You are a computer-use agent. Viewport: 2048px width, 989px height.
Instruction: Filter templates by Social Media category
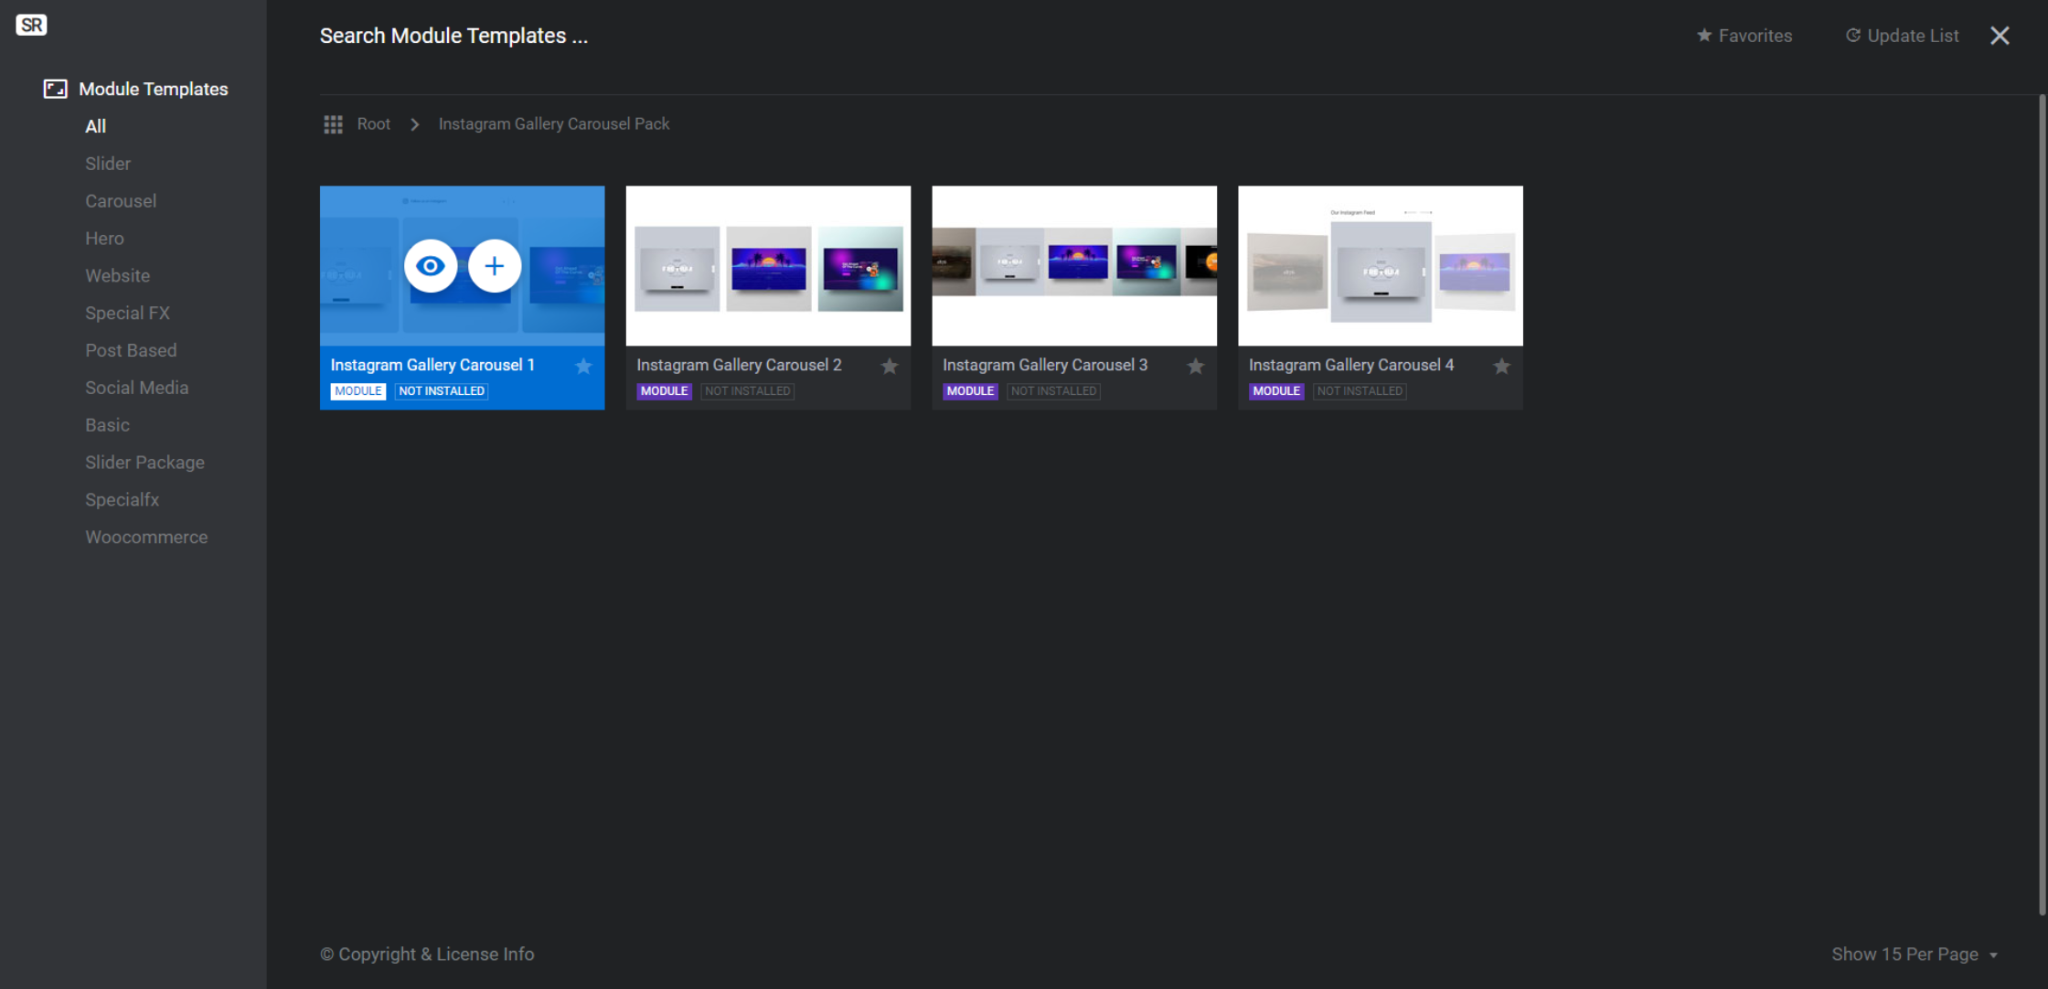pos(137,388)
